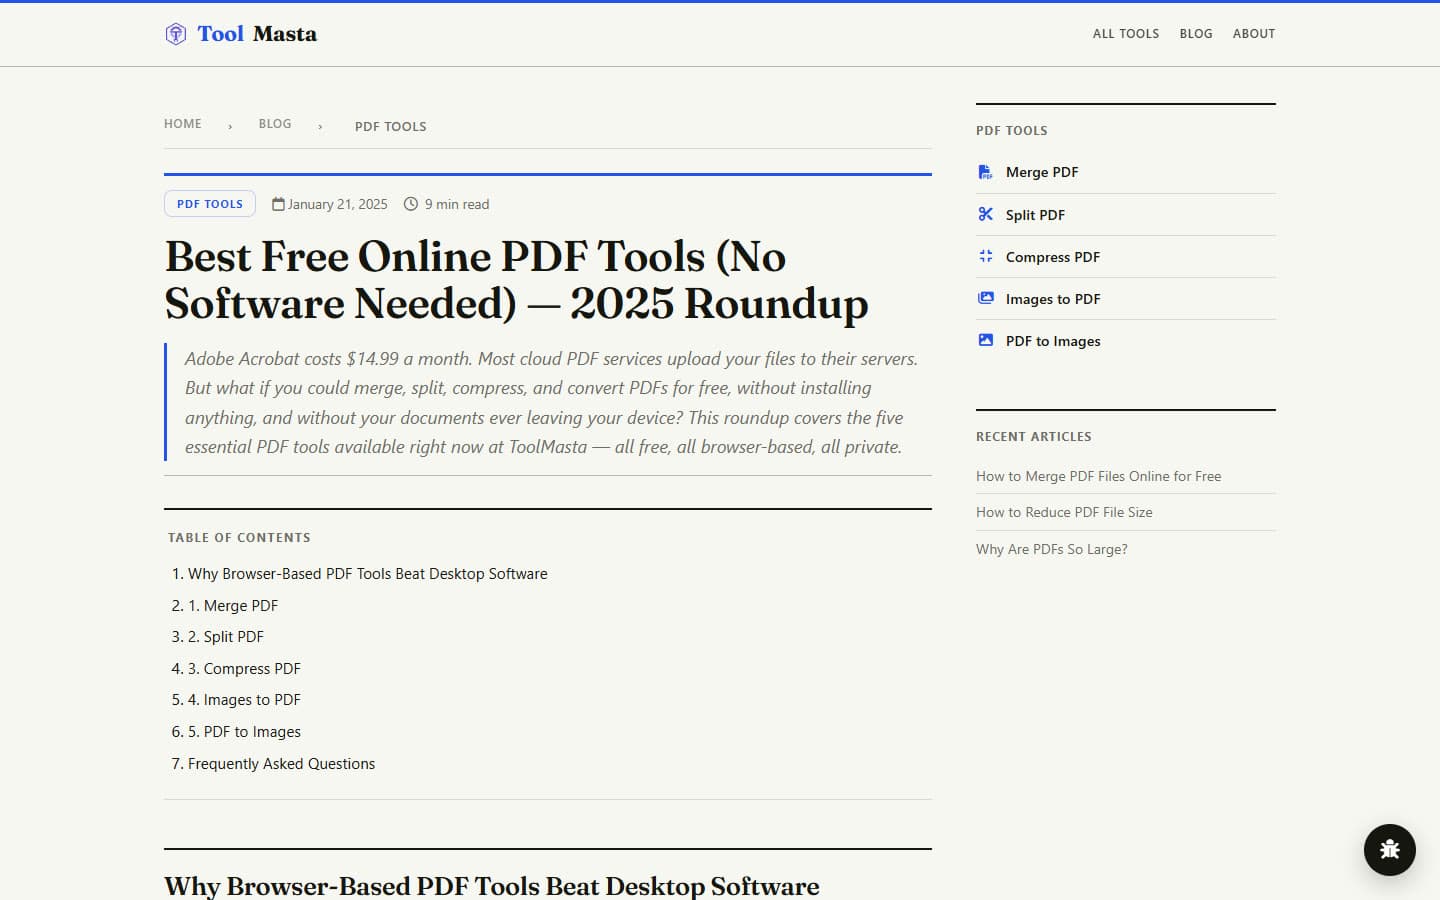The width and height of the screenshot is (1440, 900).
Task: Click the calendar icon beside January 21, 2025
Action: [x=278, y=204]
